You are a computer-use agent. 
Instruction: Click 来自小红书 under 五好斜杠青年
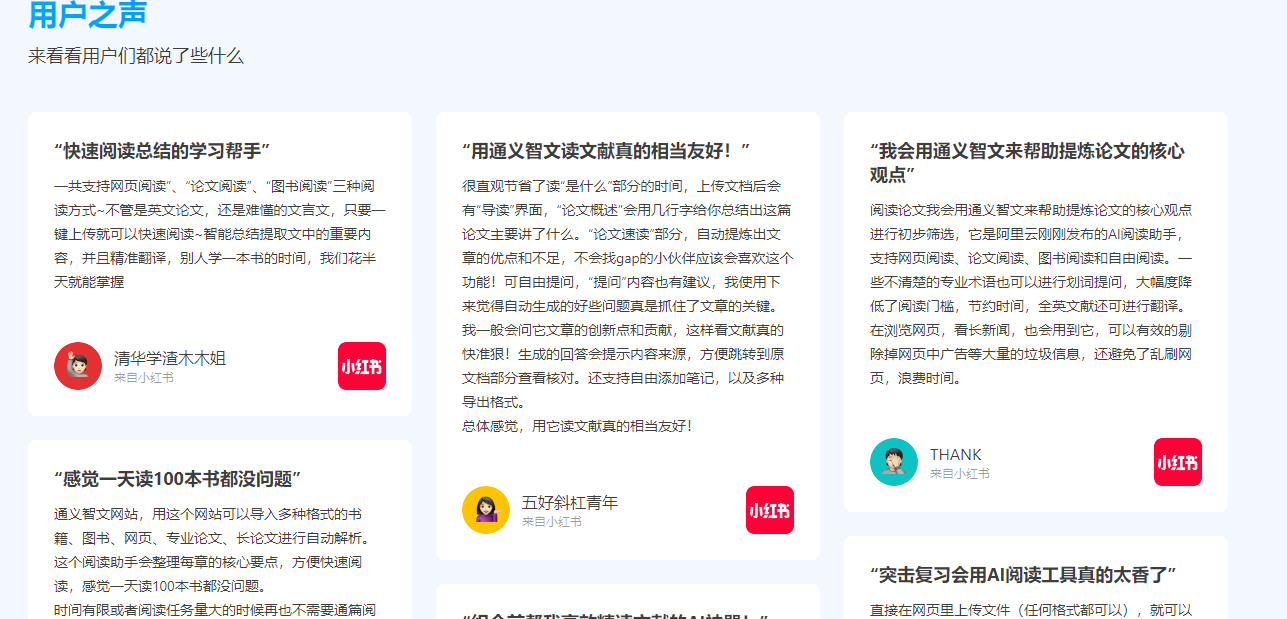(x=552, y=522)
